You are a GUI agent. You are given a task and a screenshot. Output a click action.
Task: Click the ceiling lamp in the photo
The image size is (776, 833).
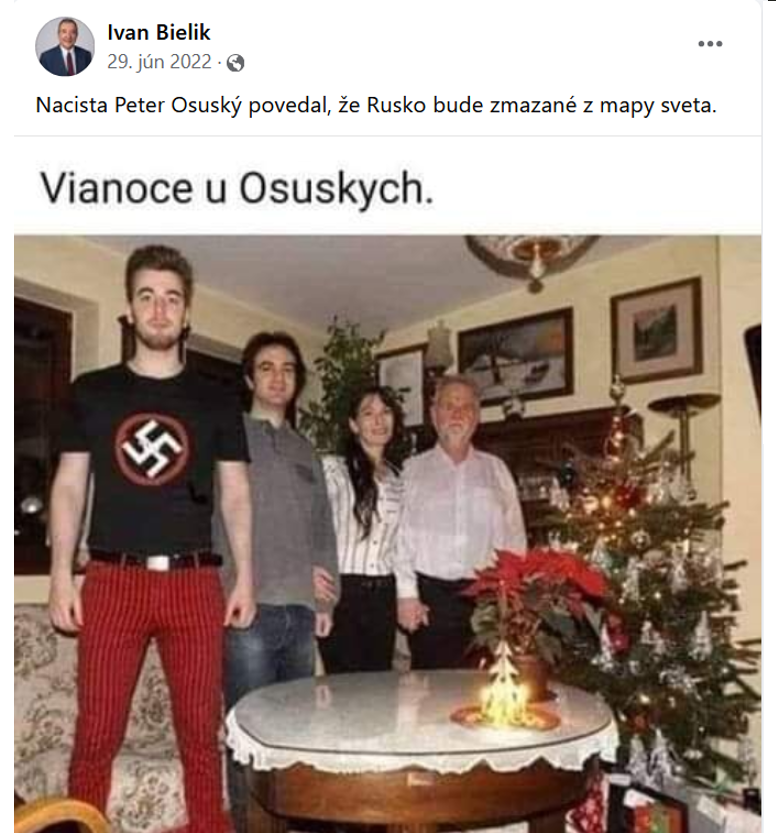531,259
